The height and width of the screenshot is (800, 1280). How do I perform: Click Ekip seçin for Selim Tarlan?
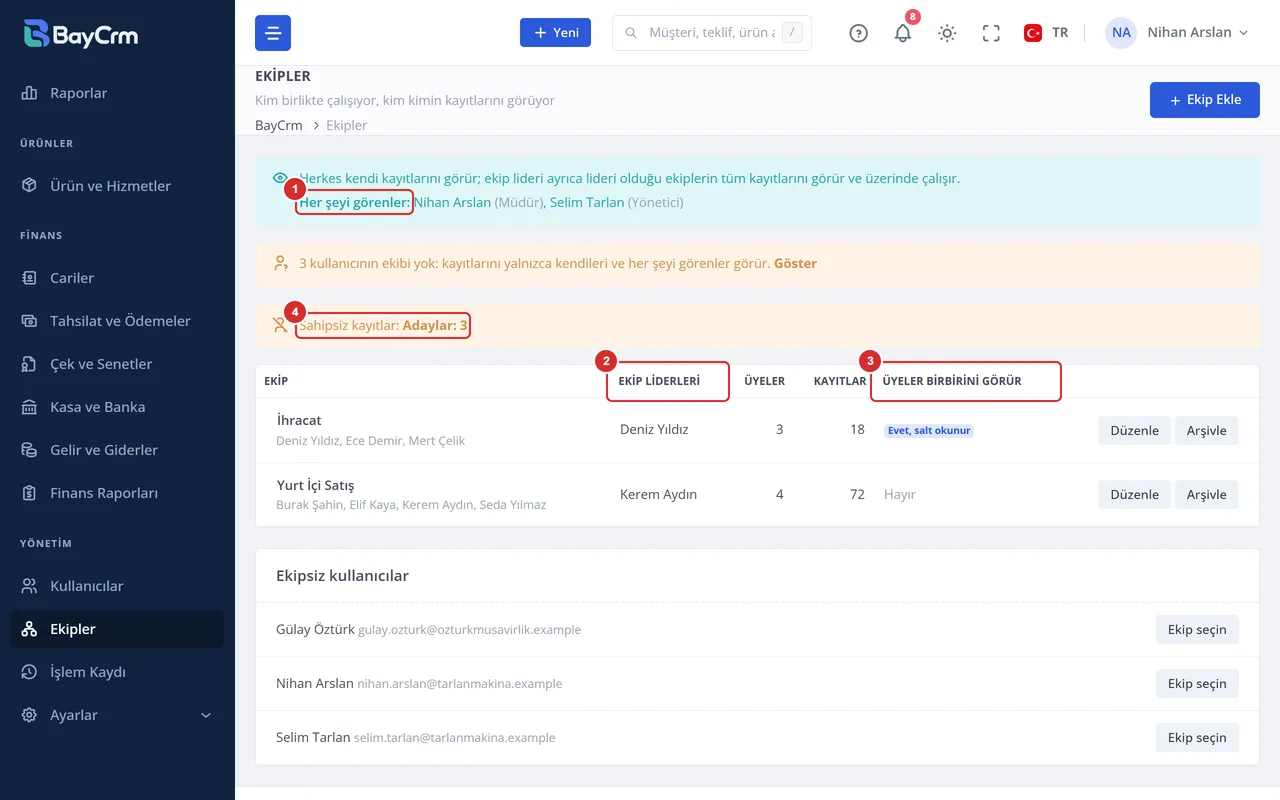(1197, 738)
